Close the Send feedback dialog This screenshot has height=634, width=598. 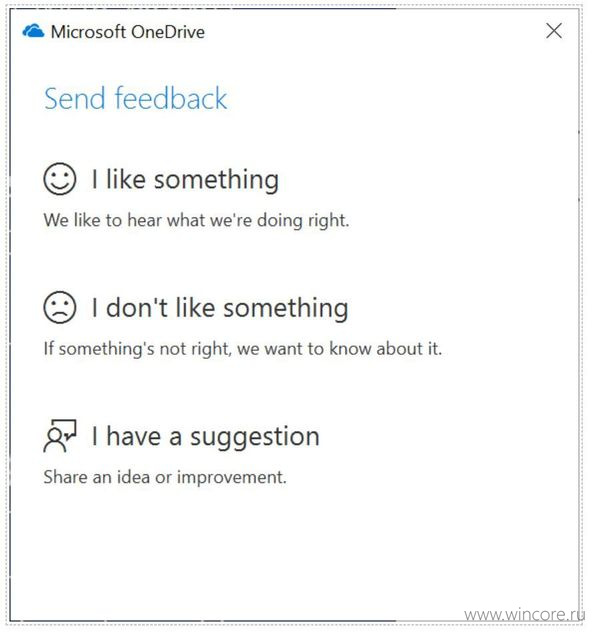(554, 31)
